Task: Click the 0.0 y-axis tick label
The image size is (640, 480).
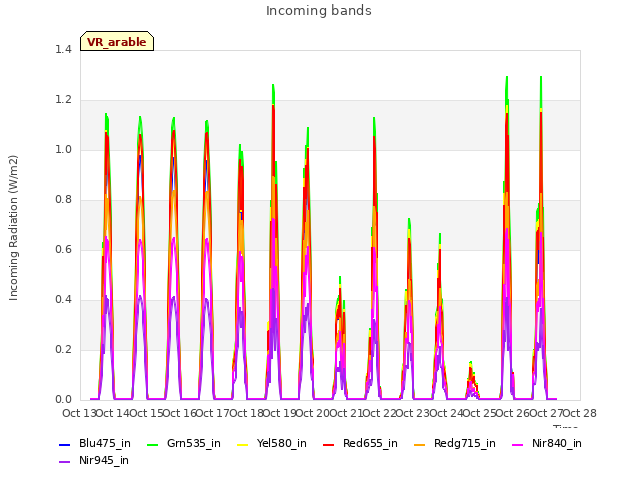Action: pos(63,399)
